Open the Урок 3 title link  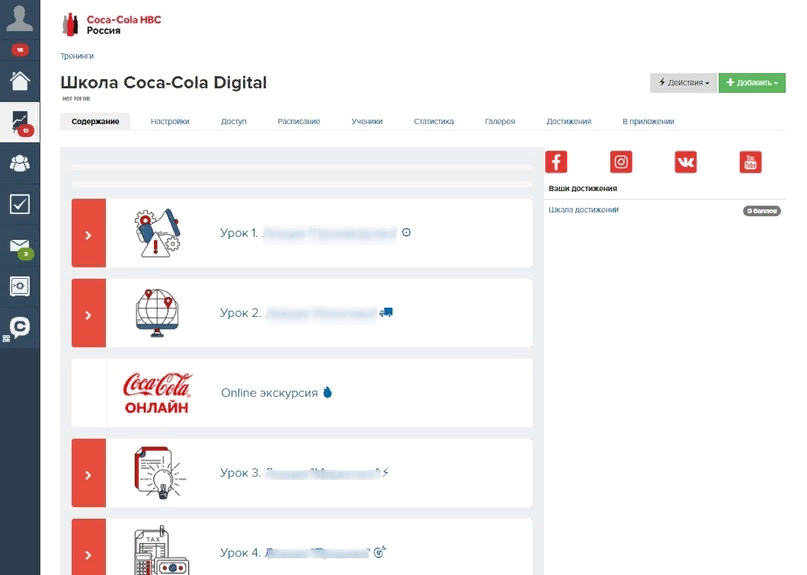(x=300, y=473)
